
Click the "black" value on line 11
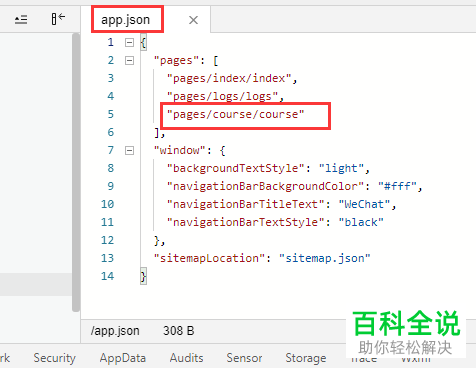(x=361, y=222)
